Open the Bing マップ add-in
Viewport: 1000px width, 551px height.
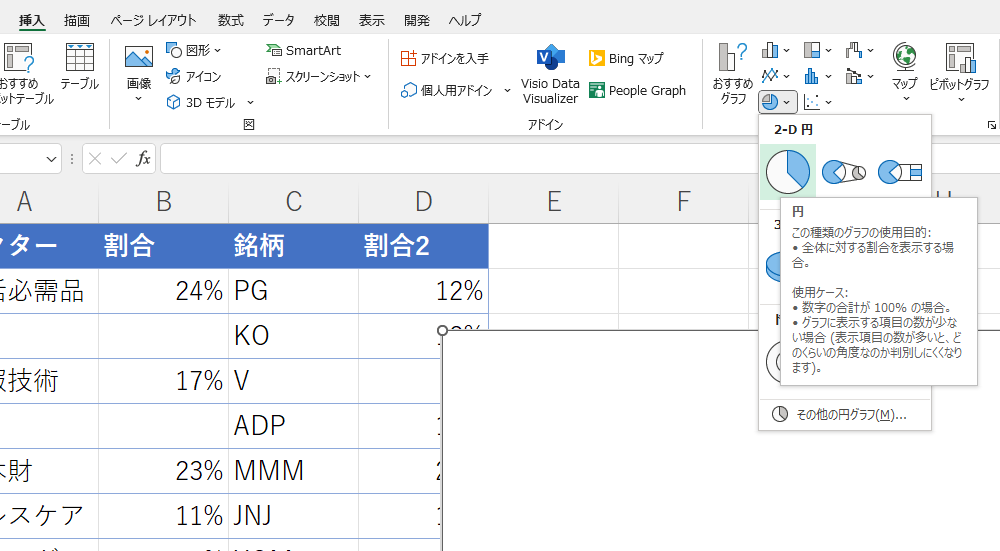(626, 58)
